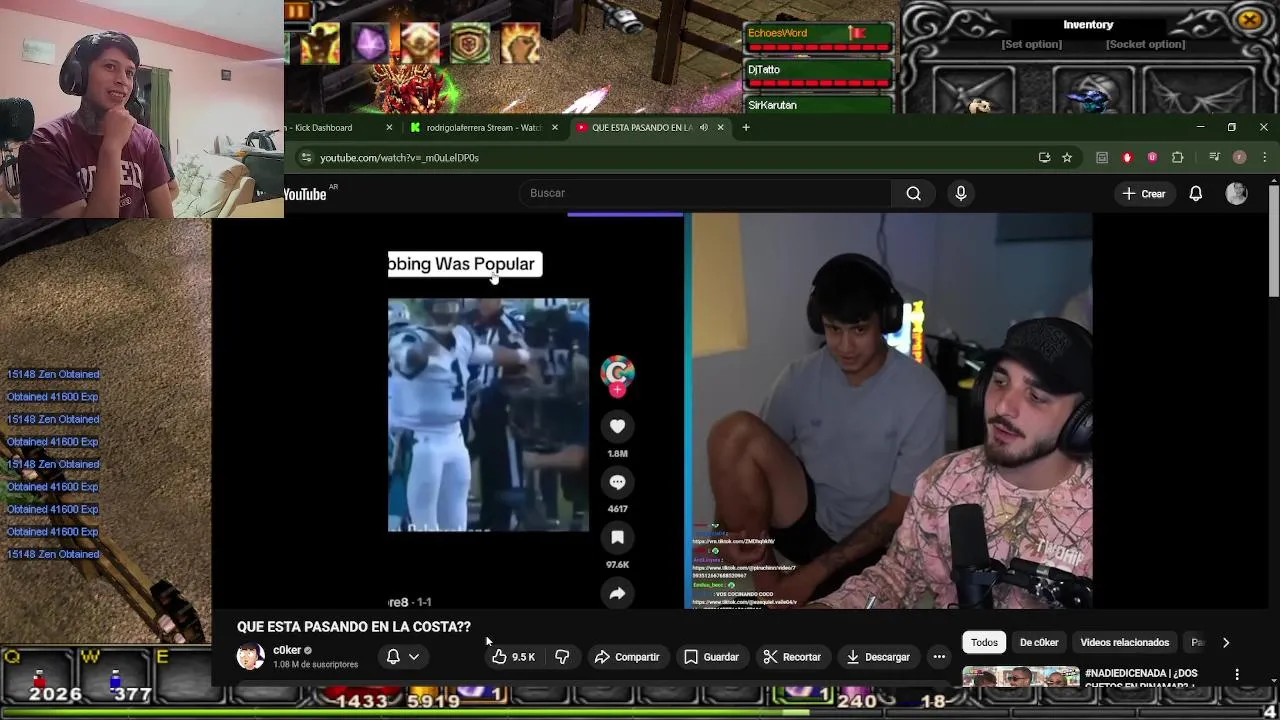This screenshot has width=1280, height=720.
Task: Close the game Inventory panel
Action: [x=1249, y=19]
